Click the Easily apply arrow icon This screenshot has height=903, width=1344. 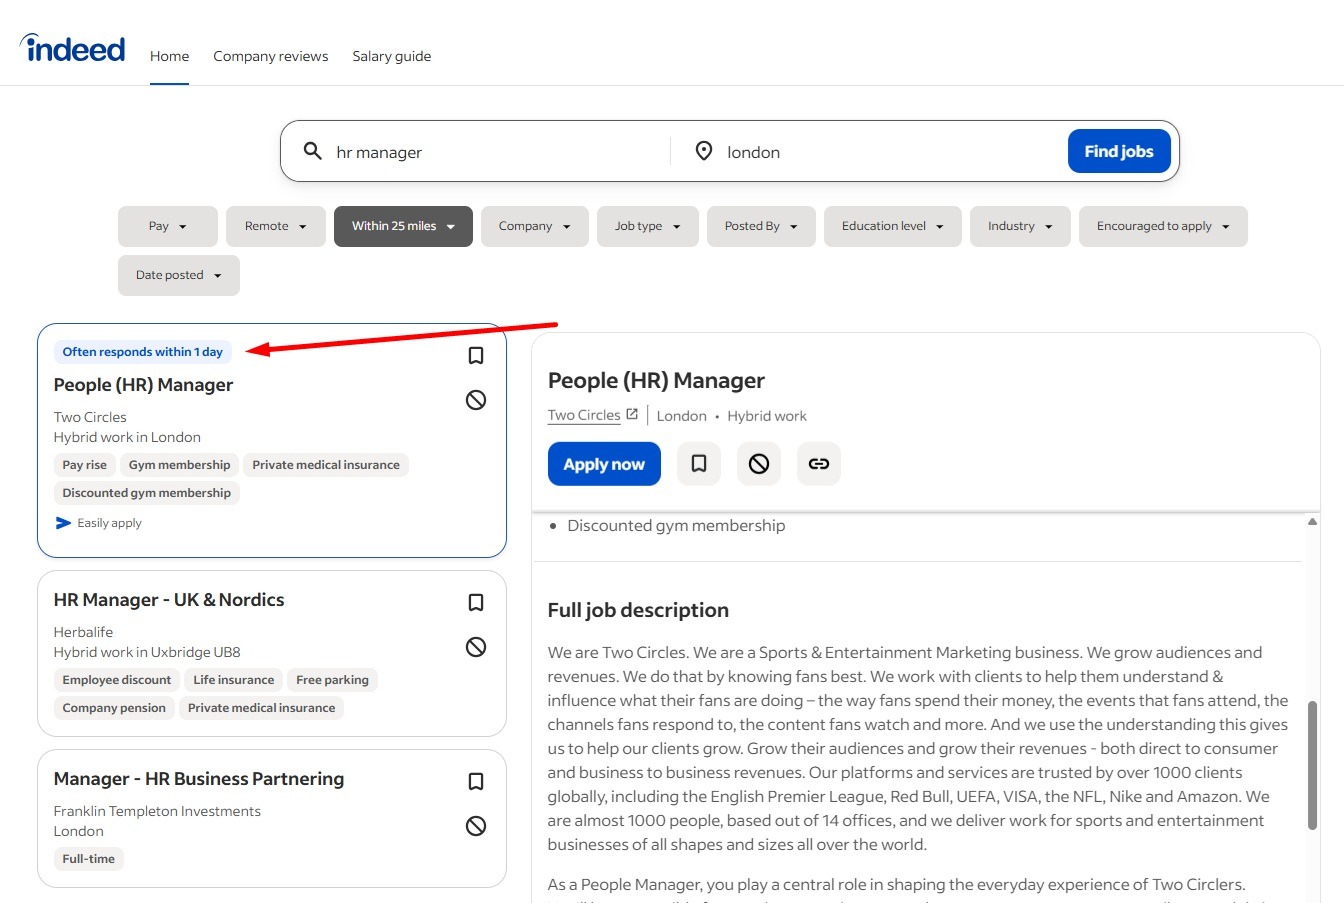click(63, 523)
